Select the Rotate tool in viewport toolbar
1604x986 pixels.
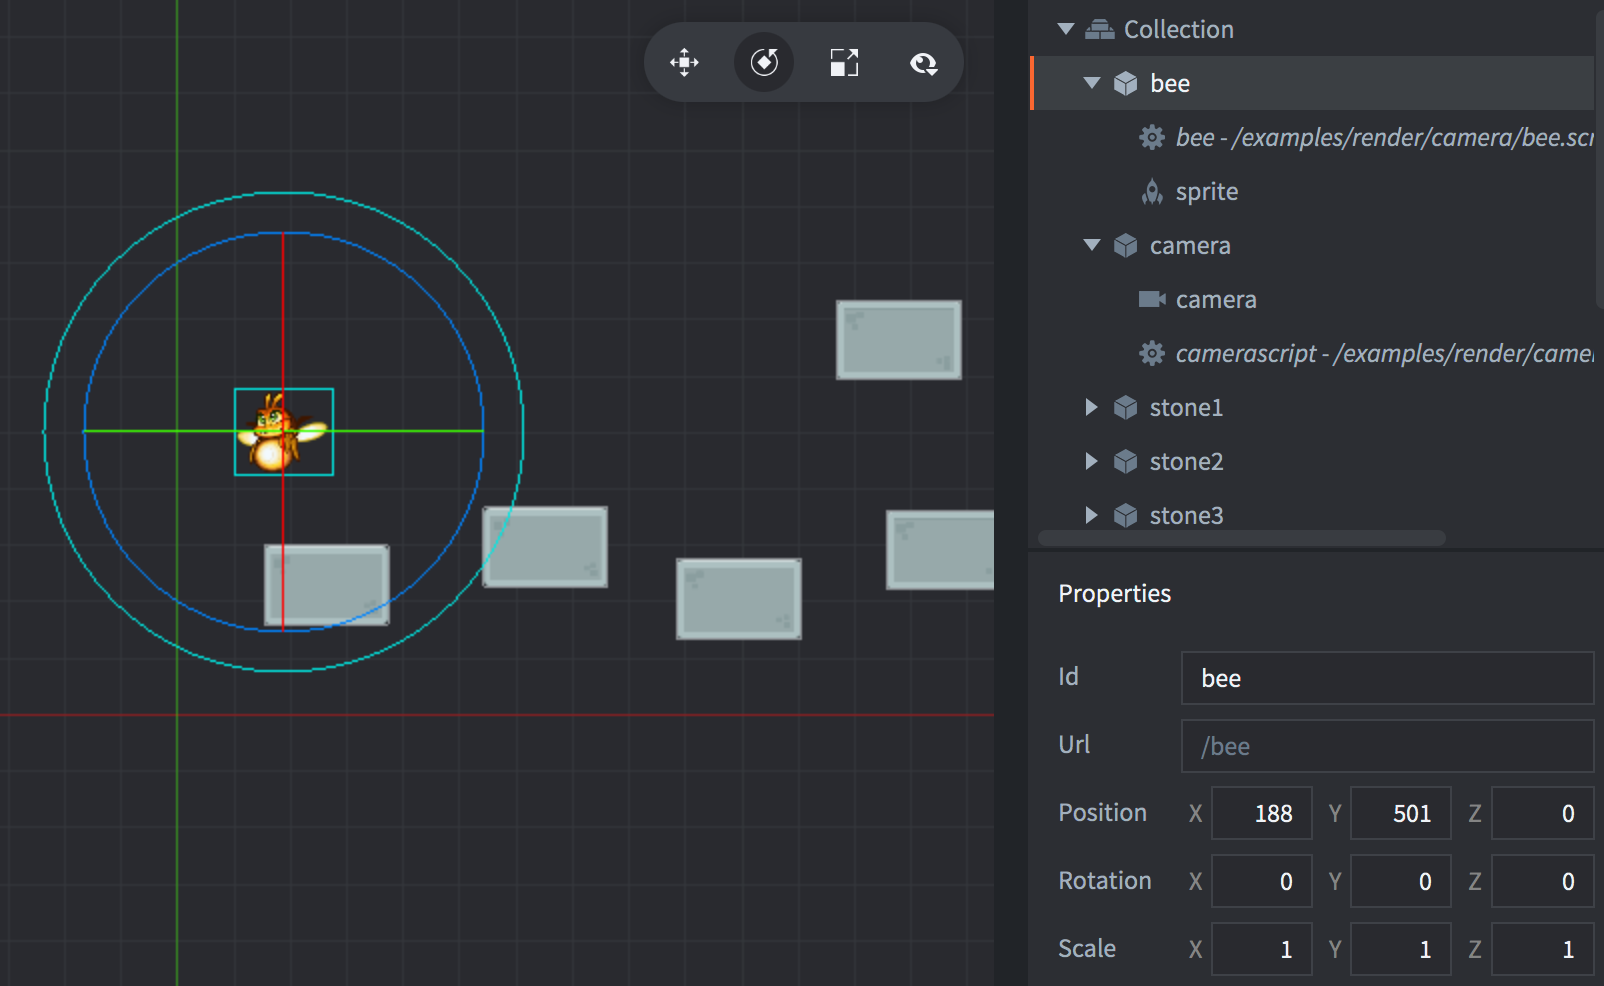point(764,62)
